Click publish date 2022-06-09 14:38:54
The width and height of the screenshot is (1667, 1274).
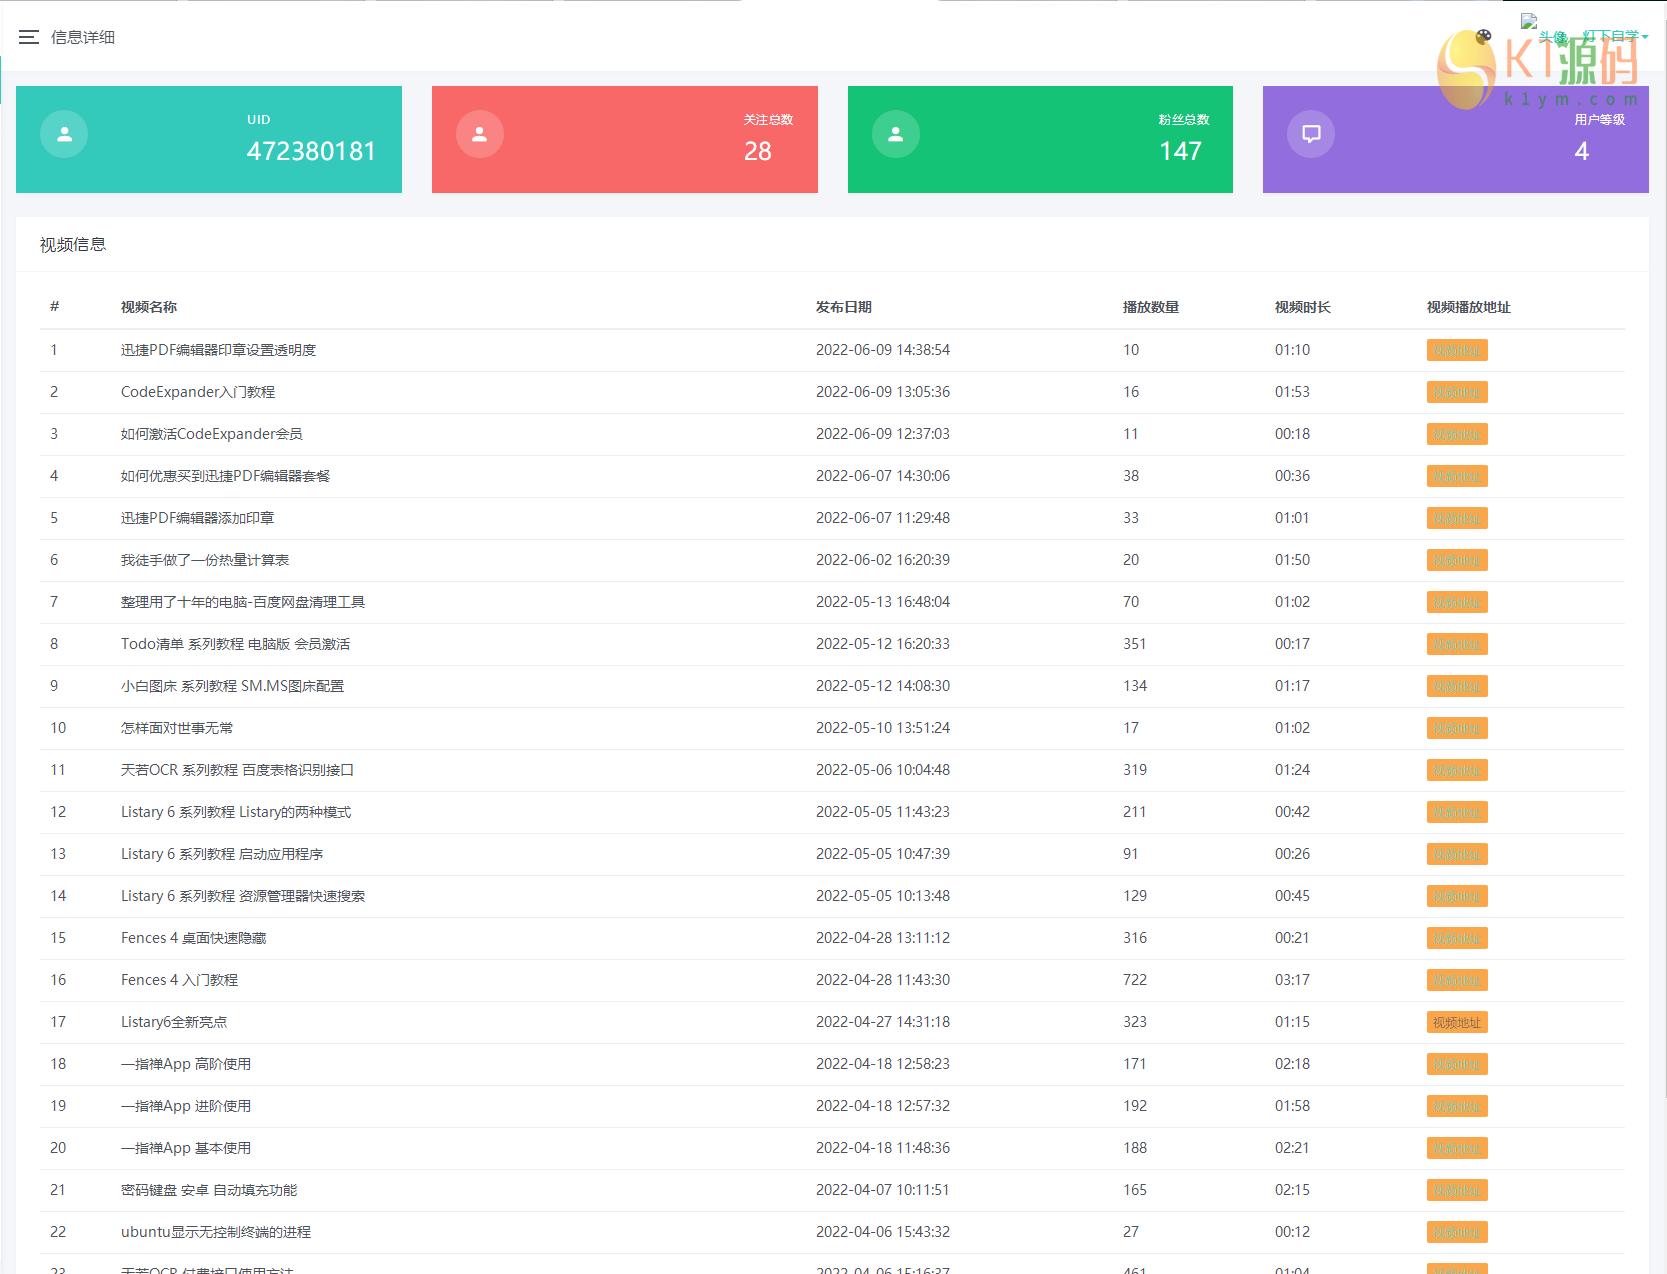click(x=883, y=350)
